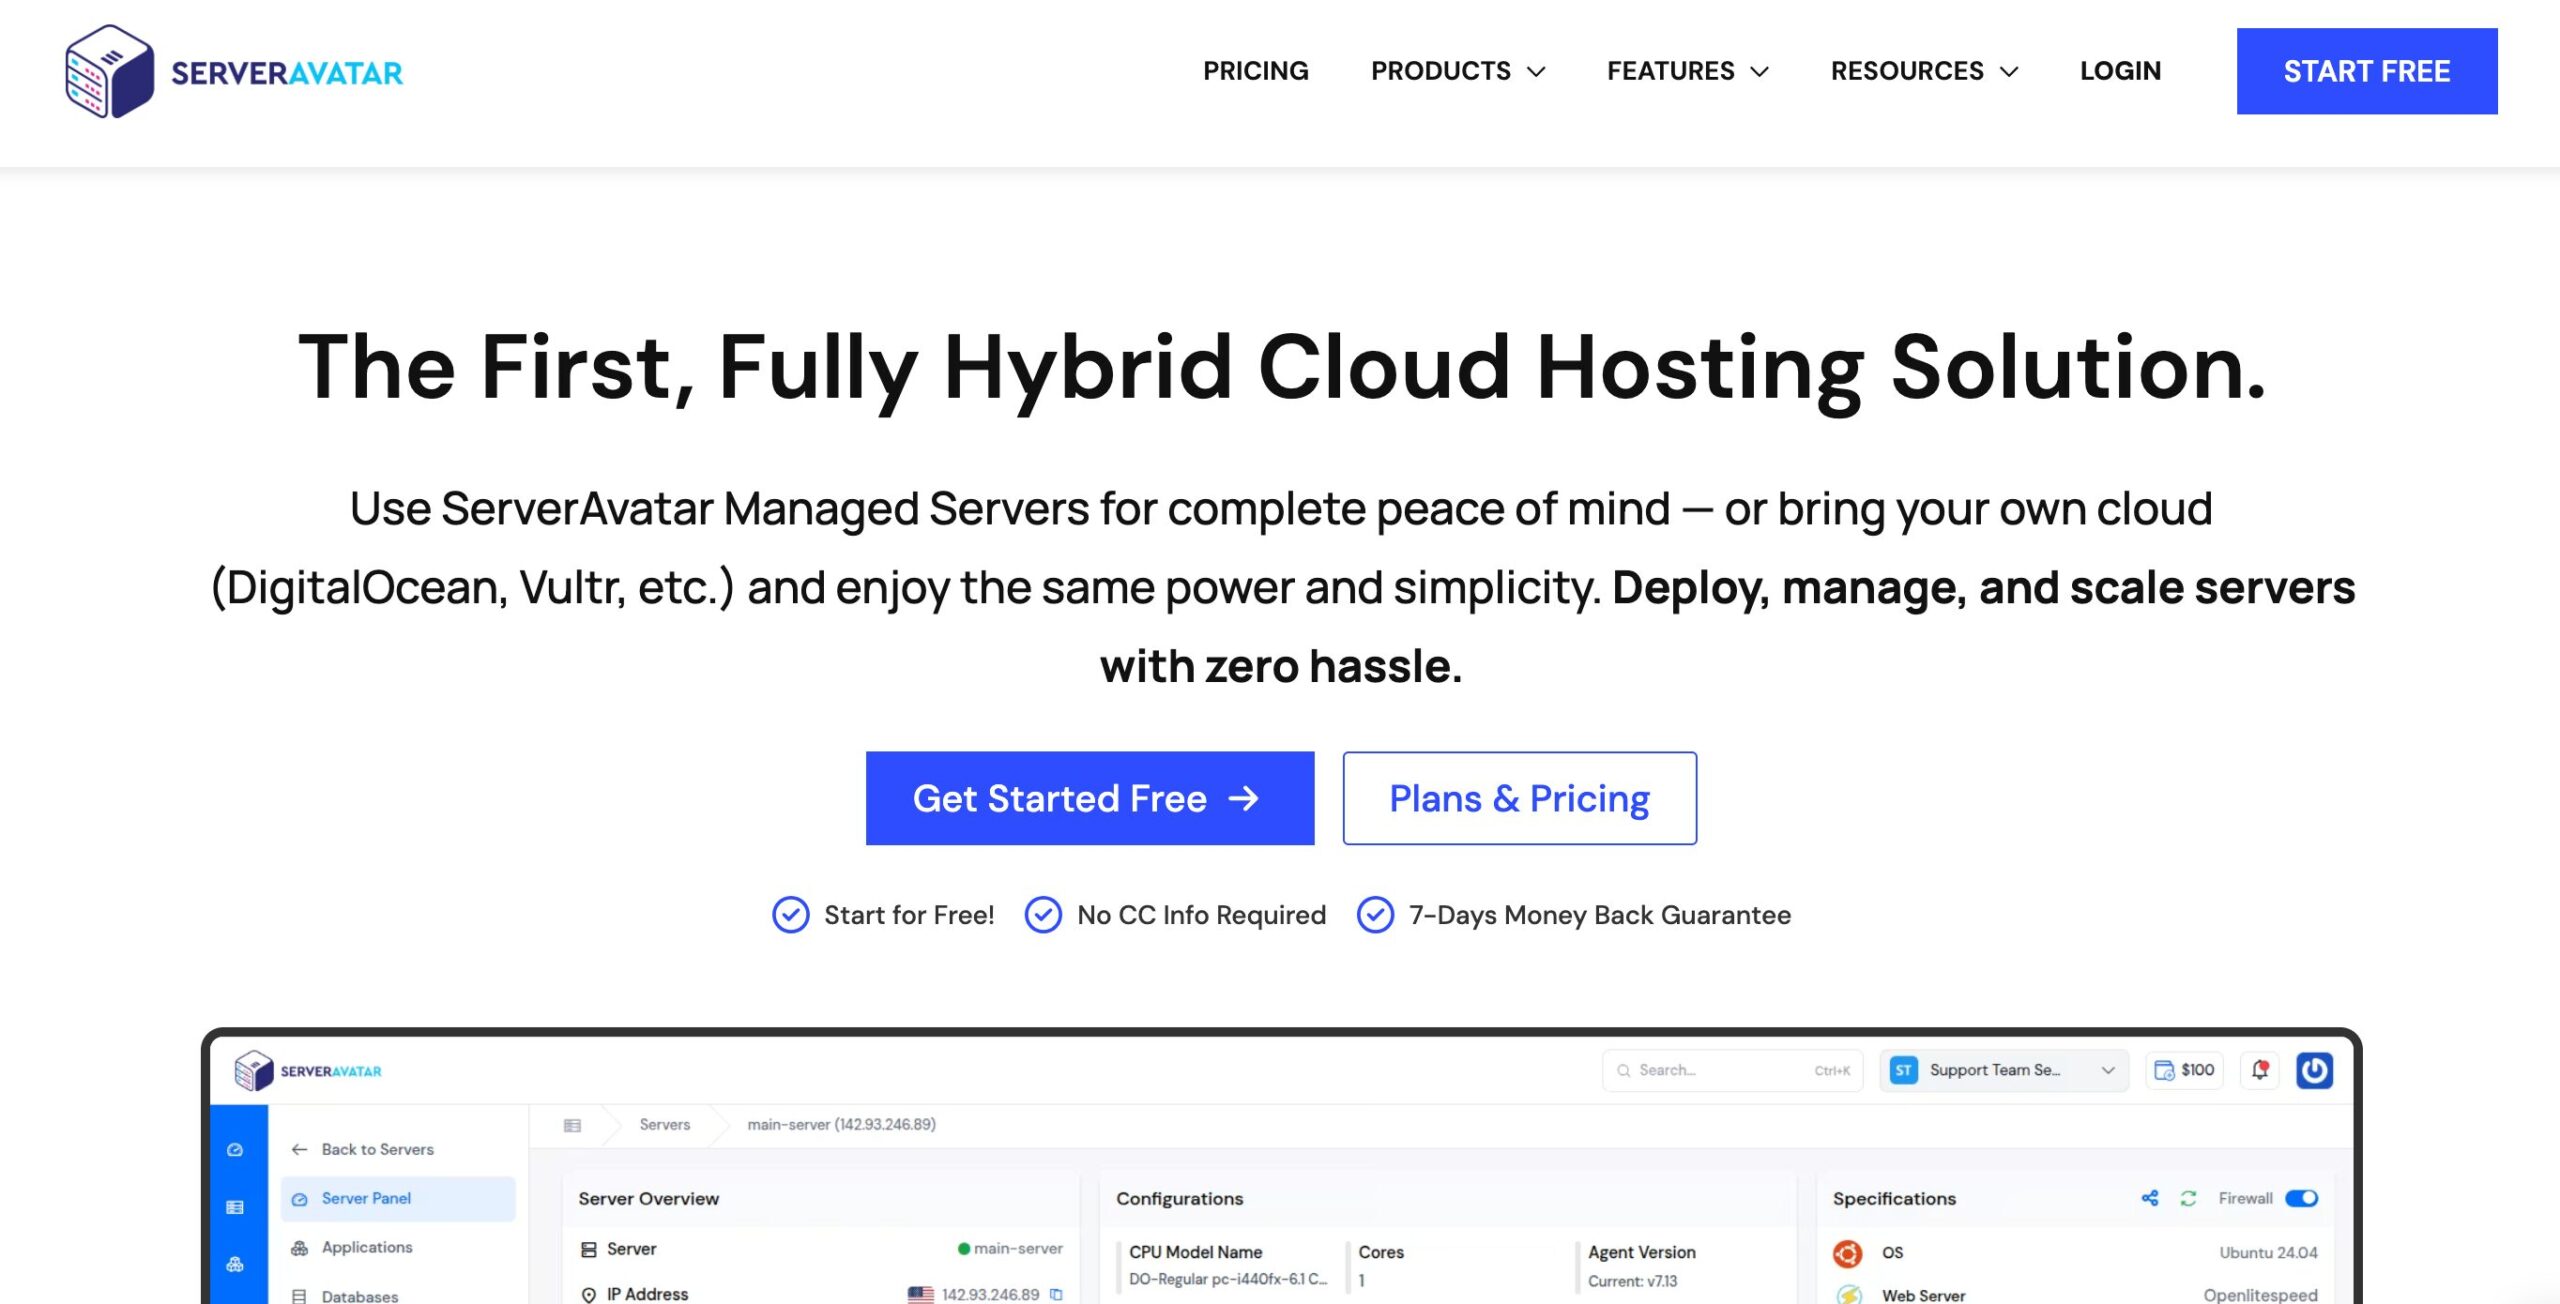
Task: Click the dashboard gauge icon in blue sidebar
Action: click(x=235, y=1150)
